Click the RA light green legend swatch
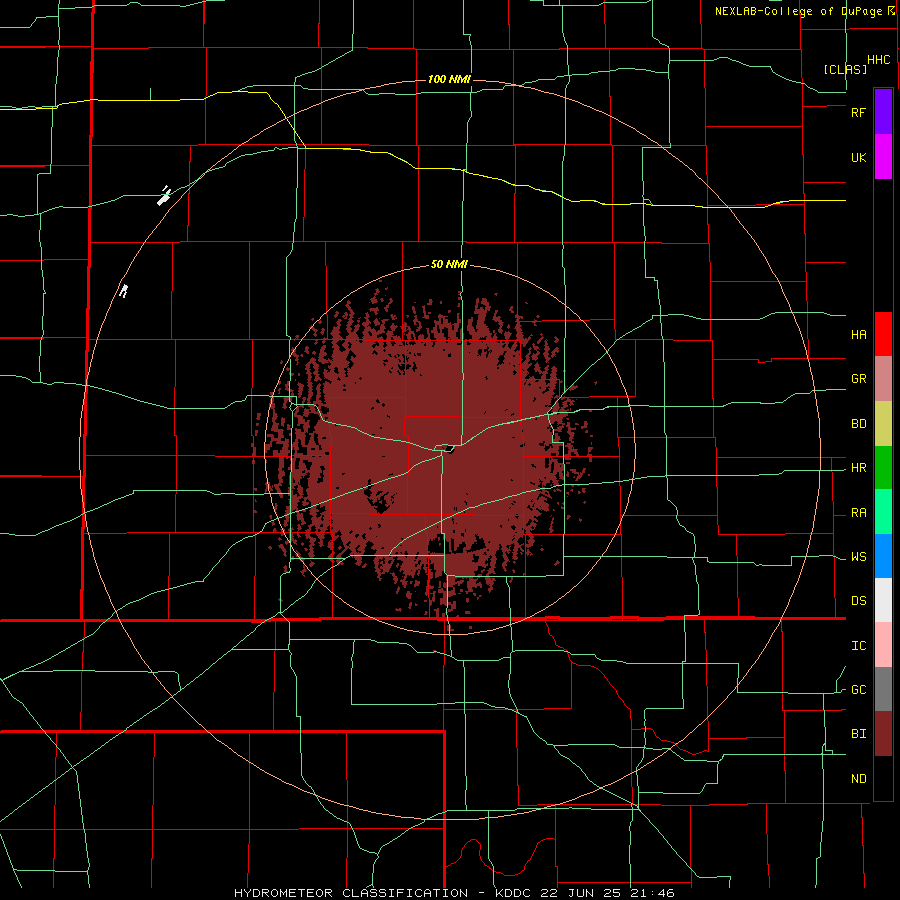 [883, 512]
